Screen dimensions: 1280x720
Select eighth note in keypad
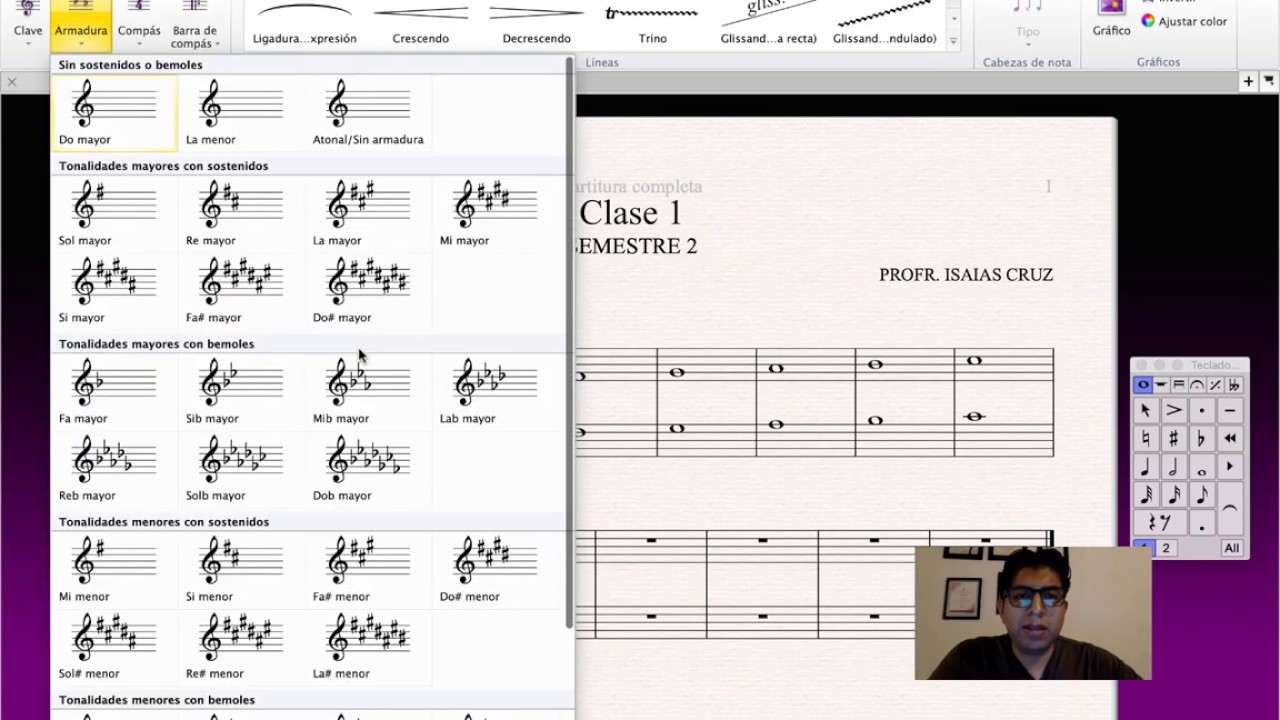pos(1202,494)
